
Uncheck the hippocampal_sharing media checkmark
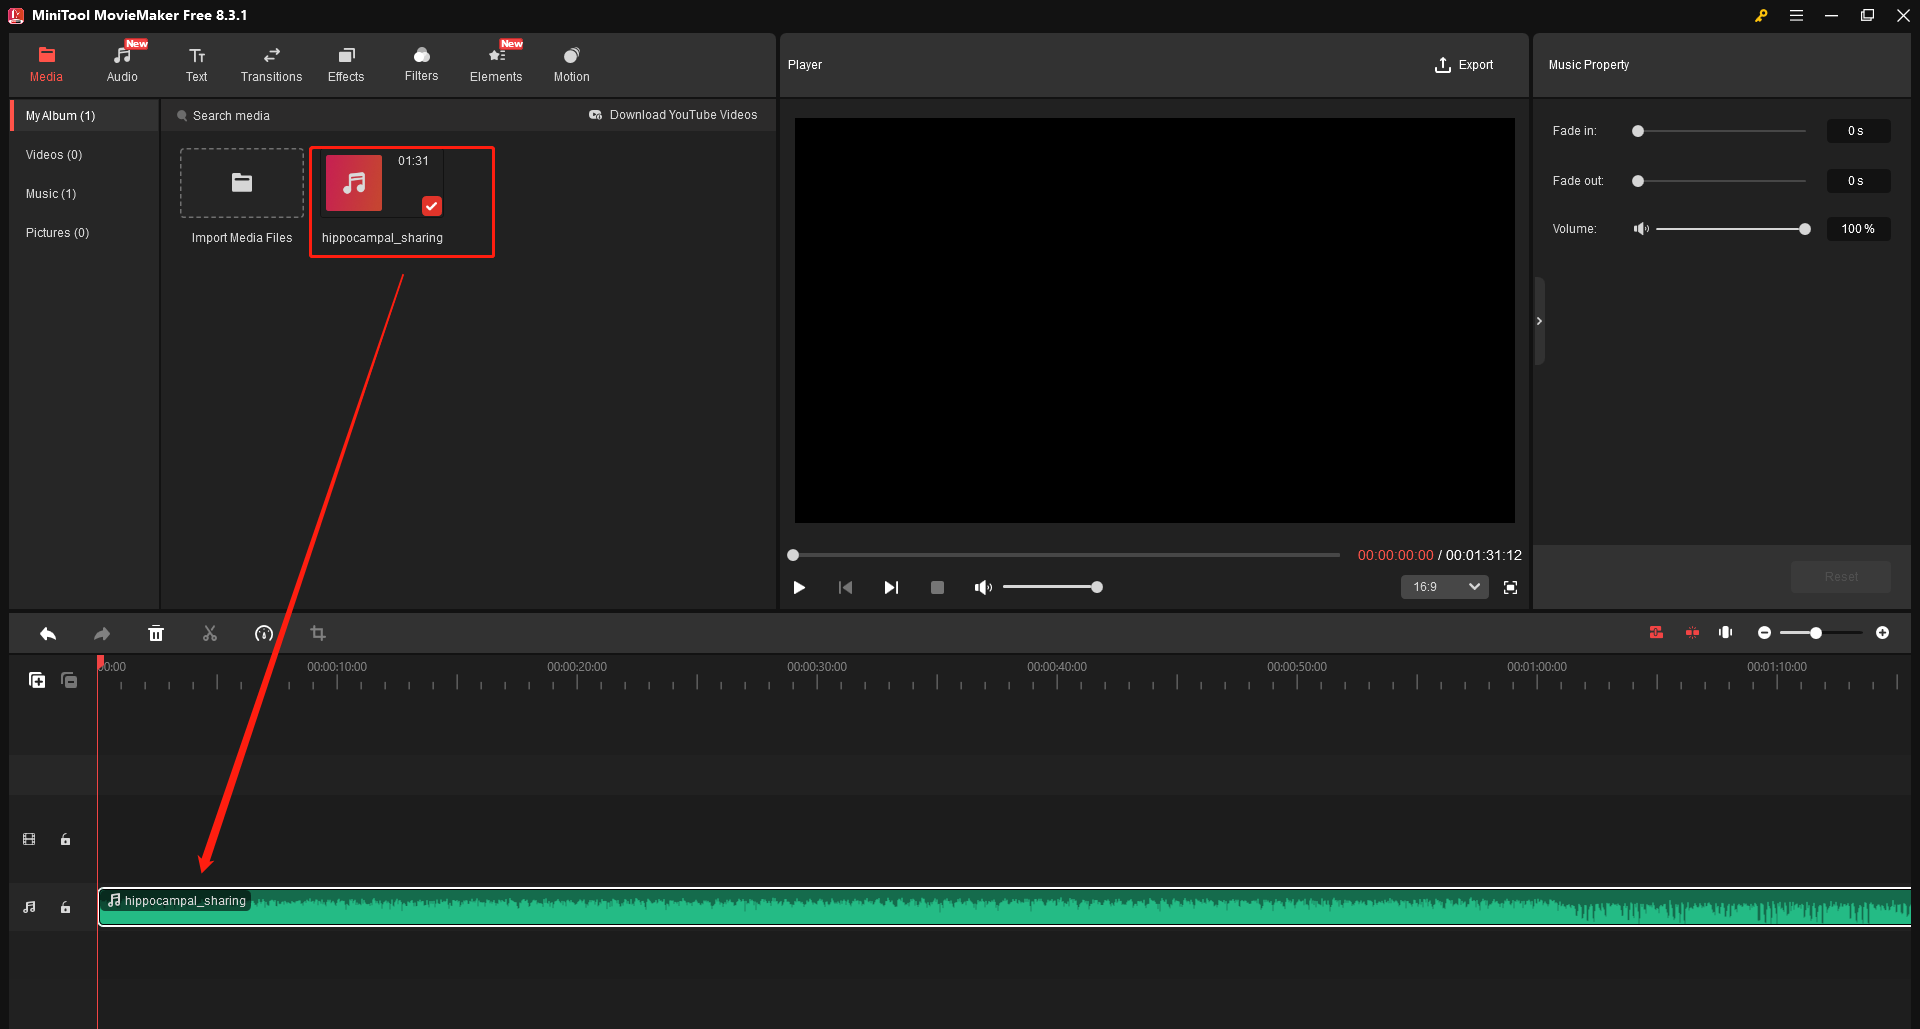pyautogui.click(x=431, y=206)
